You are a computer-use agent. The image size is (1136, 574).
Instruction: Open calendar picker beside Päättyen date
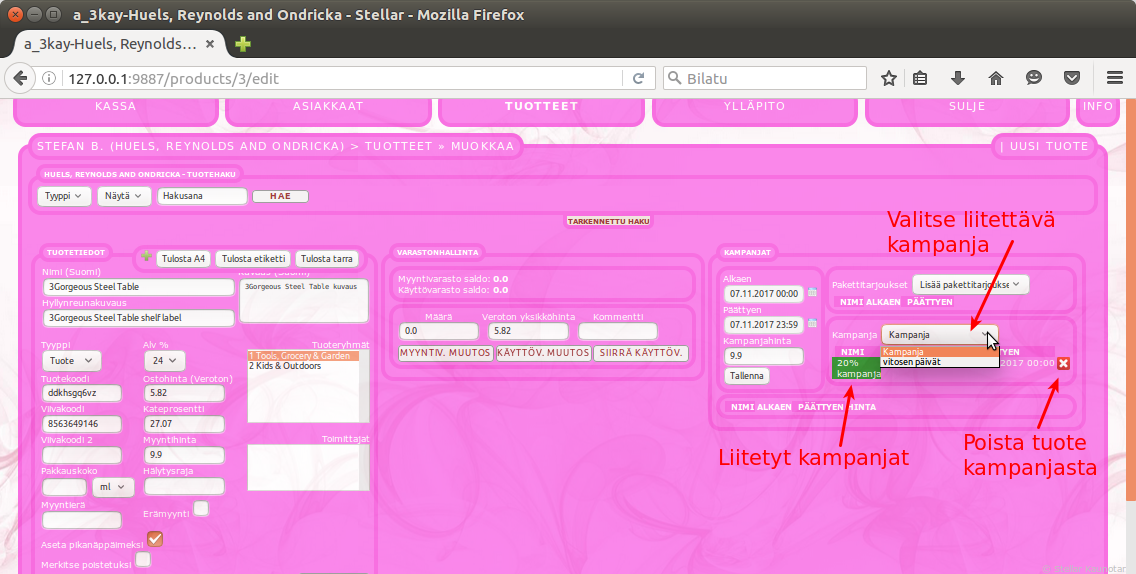coord(812,324)
